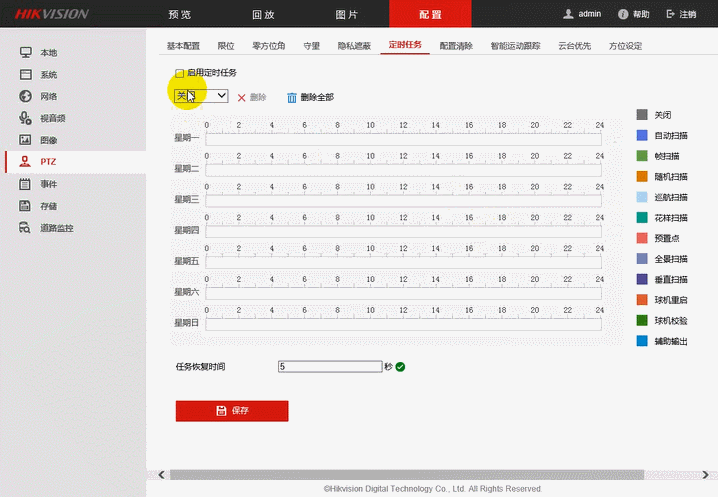Click the green checkmark validation icon
The height and width of the screenshot is (497, 718).
click(x=400, y=367)
